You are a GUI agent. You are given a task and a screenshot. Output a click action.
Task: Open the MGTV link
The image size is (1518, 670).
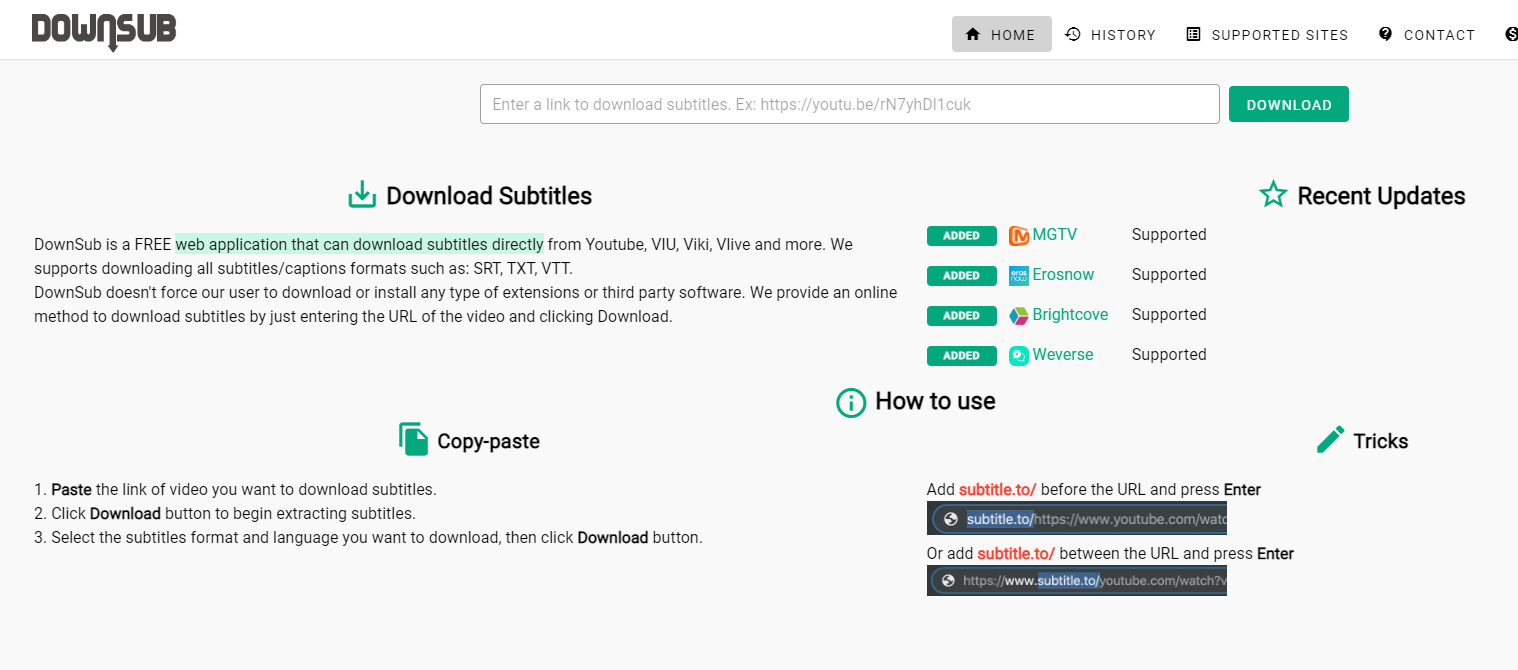tap(1055, 235)
